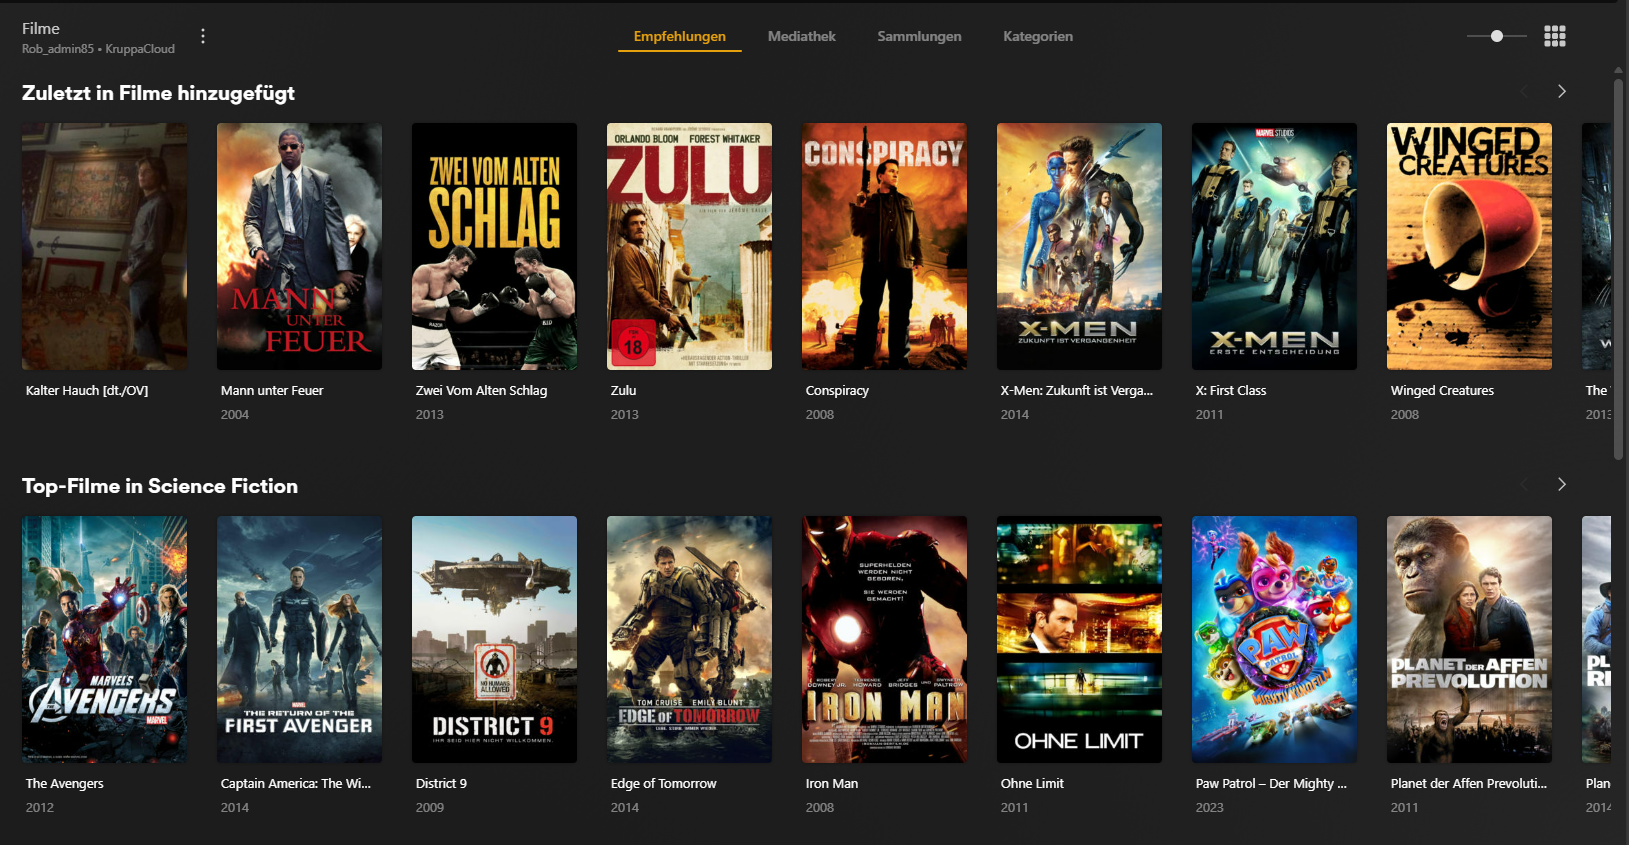Click year '2012' under The Avengers
The image size is (1629, 845).
click(x=40, y=808)
